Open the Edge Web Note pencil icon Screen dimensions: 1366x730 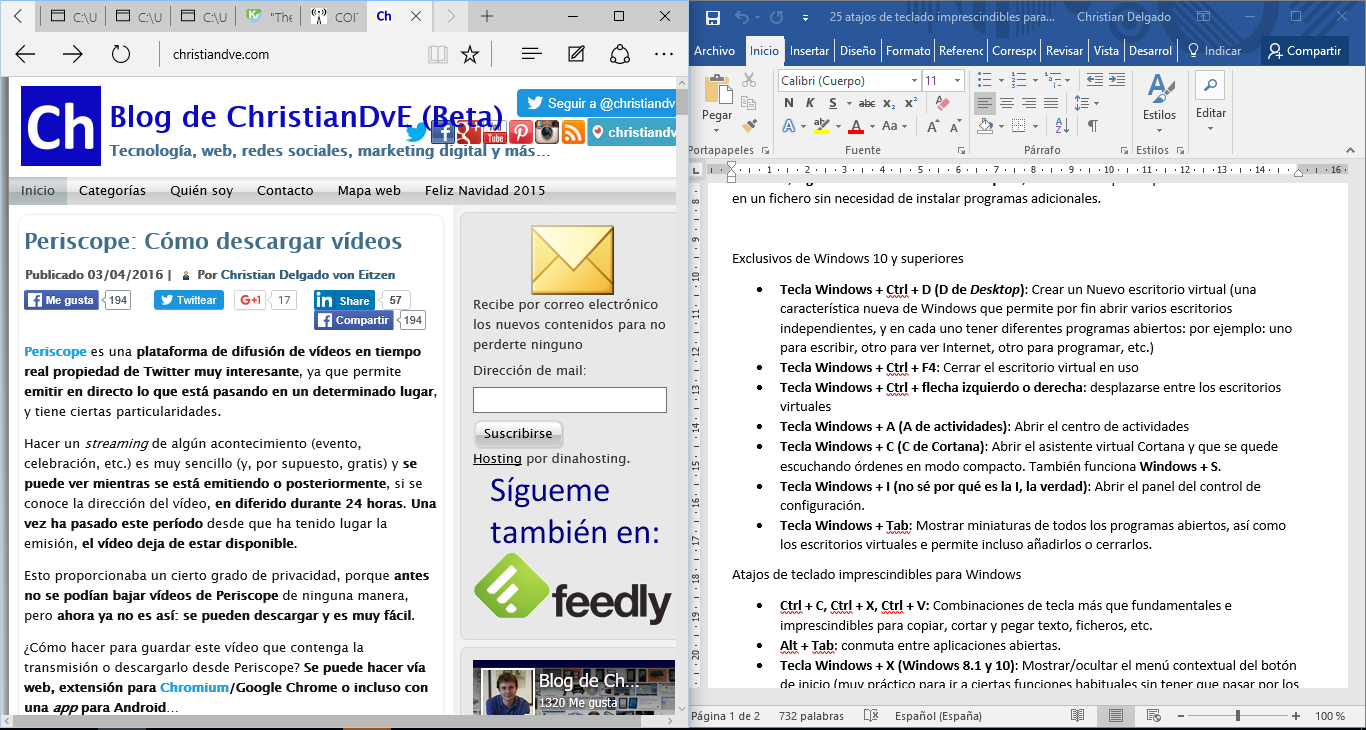(x=576, y=54)
